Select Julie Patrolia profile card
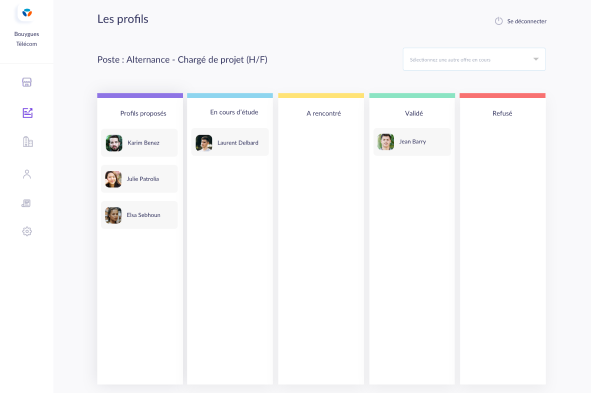The height and width of the screenshot is (393, 591). click(x=139, y=179)
